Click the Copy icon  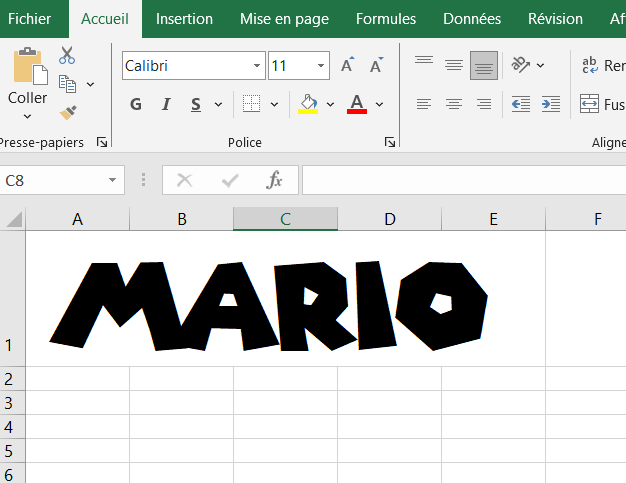[67, 84]
